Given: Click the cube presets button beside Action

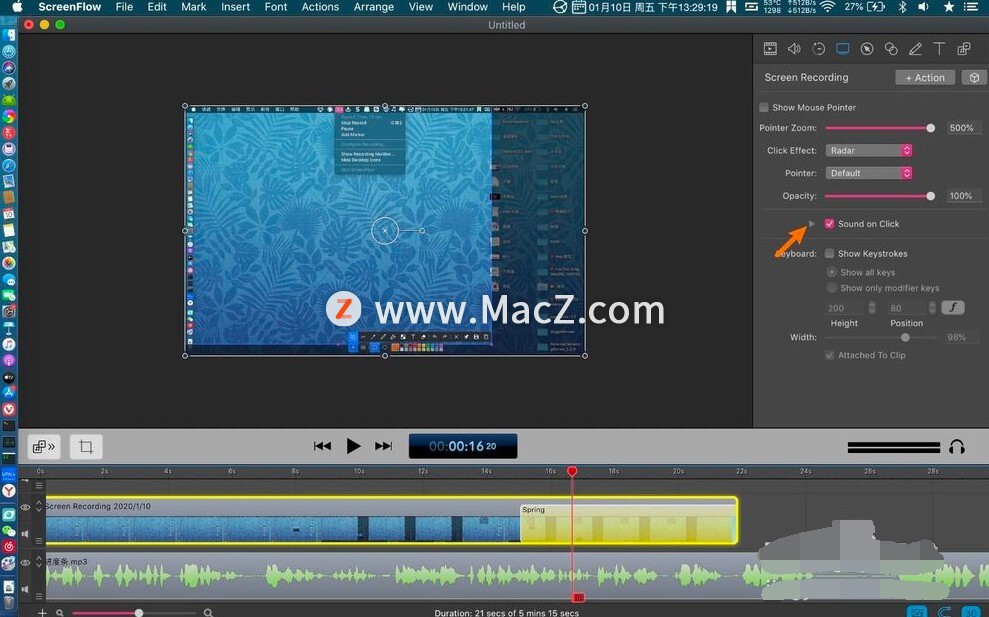Looking at the screenshot, I should (x=974, y=78).
